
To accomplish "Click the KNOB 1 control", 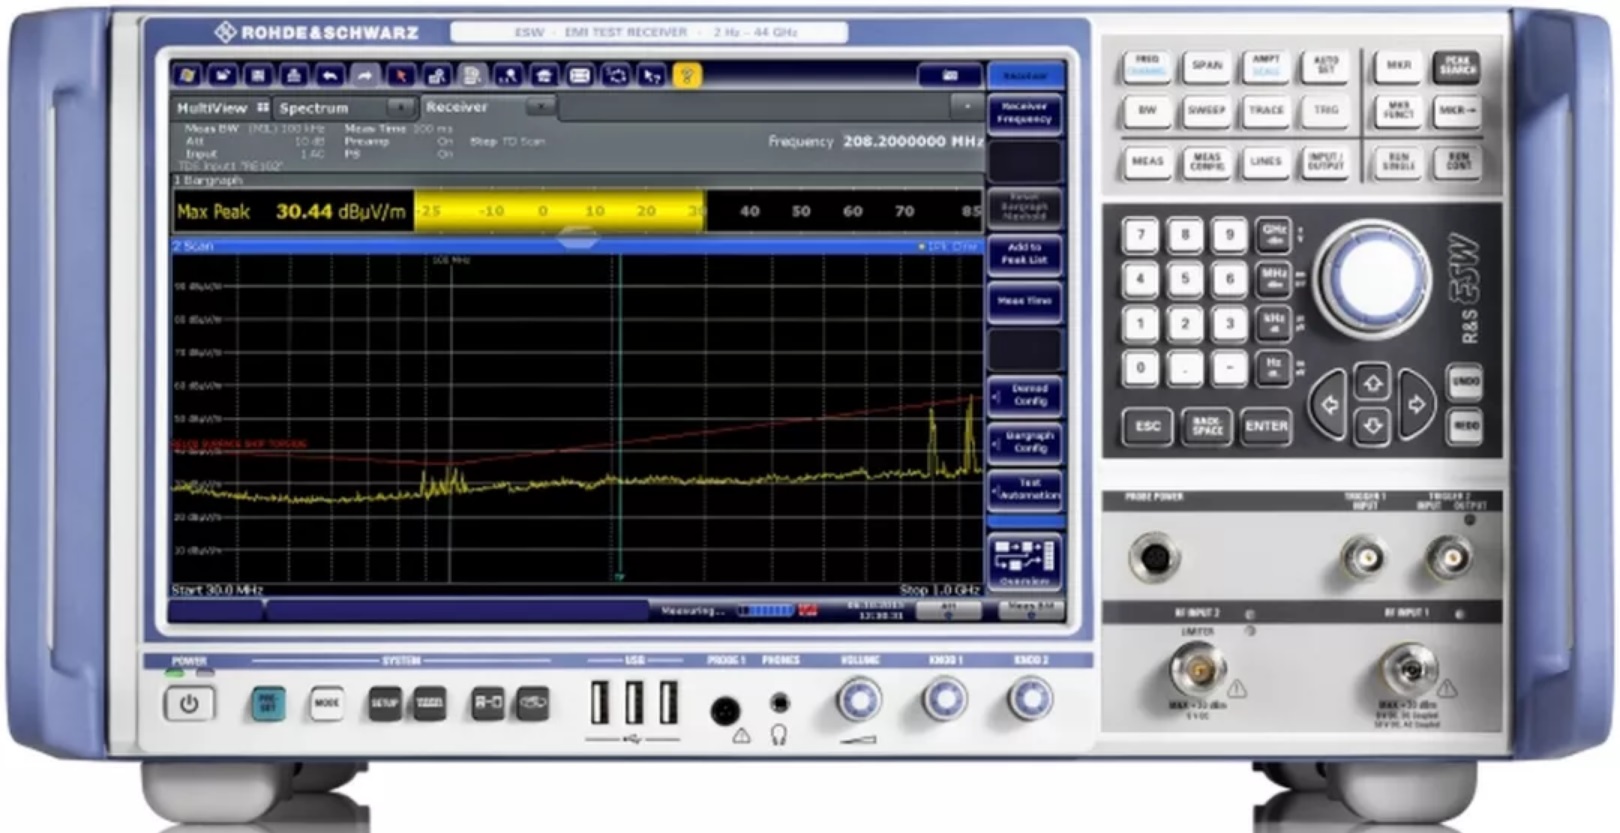I will 945,700.
